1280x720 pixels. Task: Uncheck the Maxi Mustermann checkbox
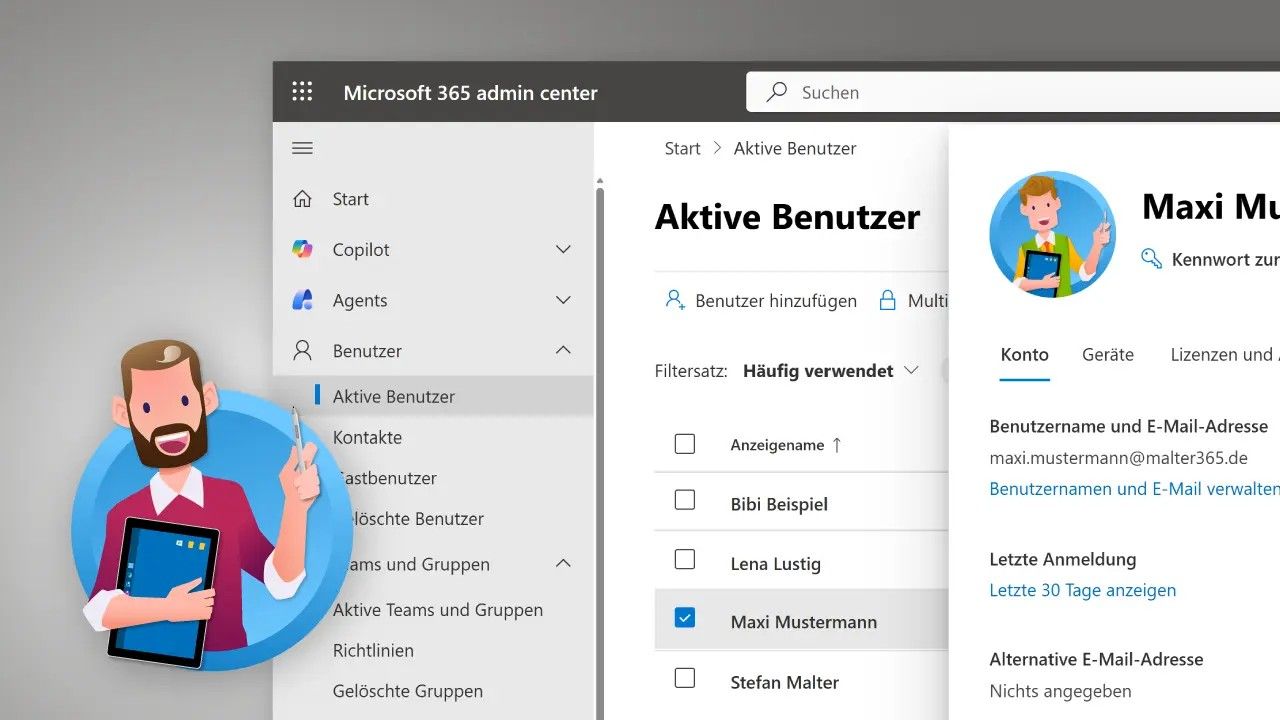[685, 618]
